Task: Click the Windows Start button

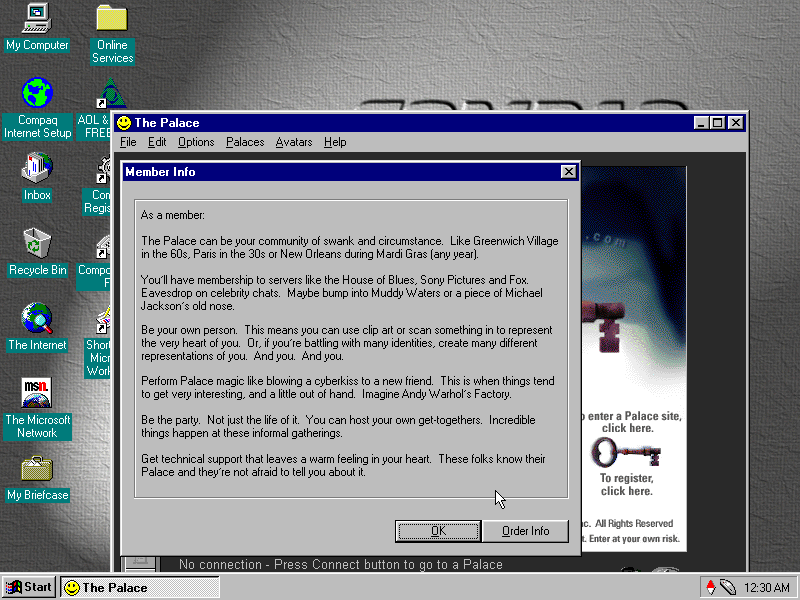Action: [29, 587]
